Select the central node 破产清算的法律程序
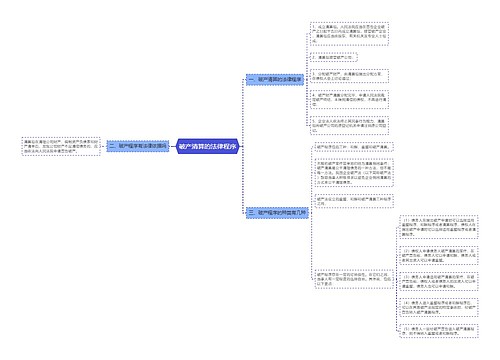Image resolution: width=500 pixels, height=360 pixels. (208, 146)
